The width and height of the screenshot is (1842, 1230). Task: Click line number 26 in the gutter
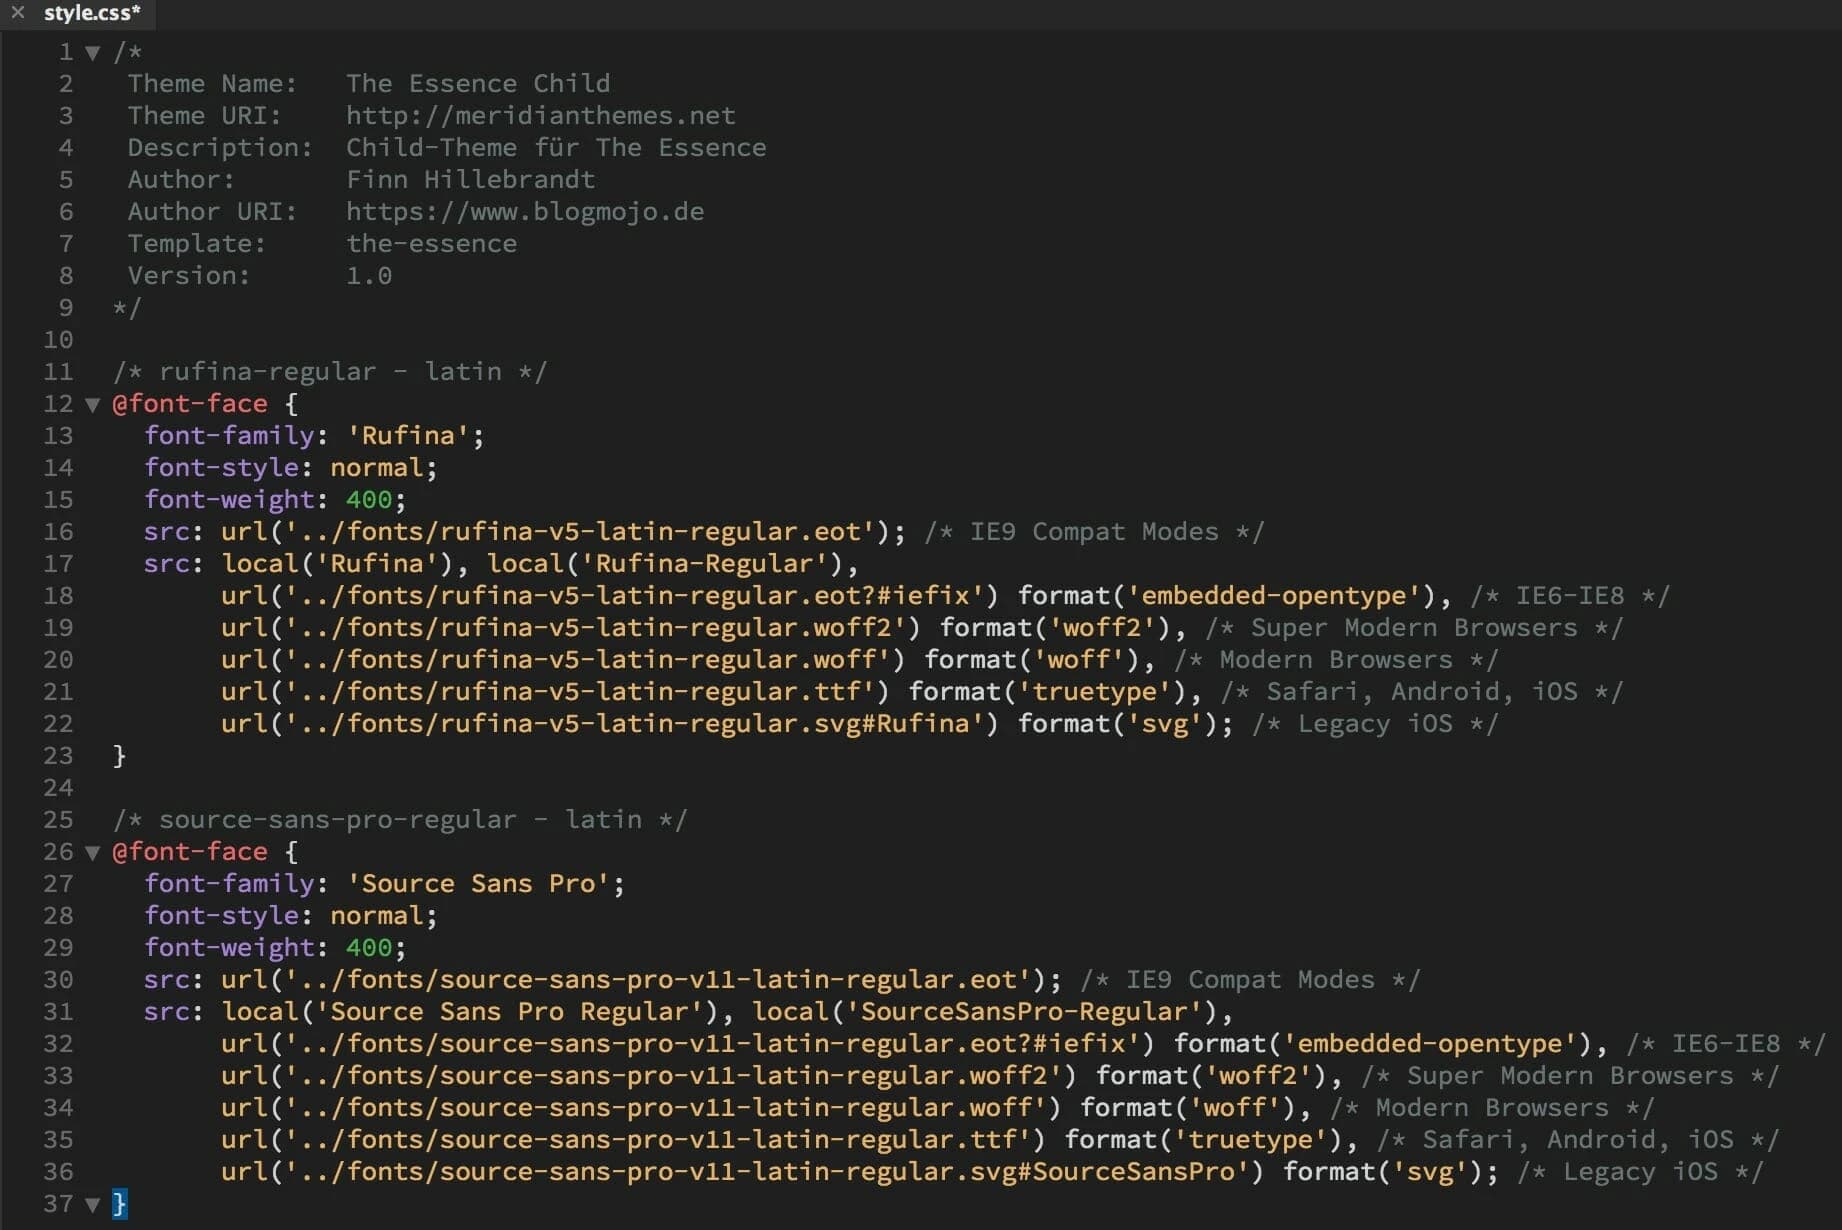pyautogui.click(x=57, y=851)
